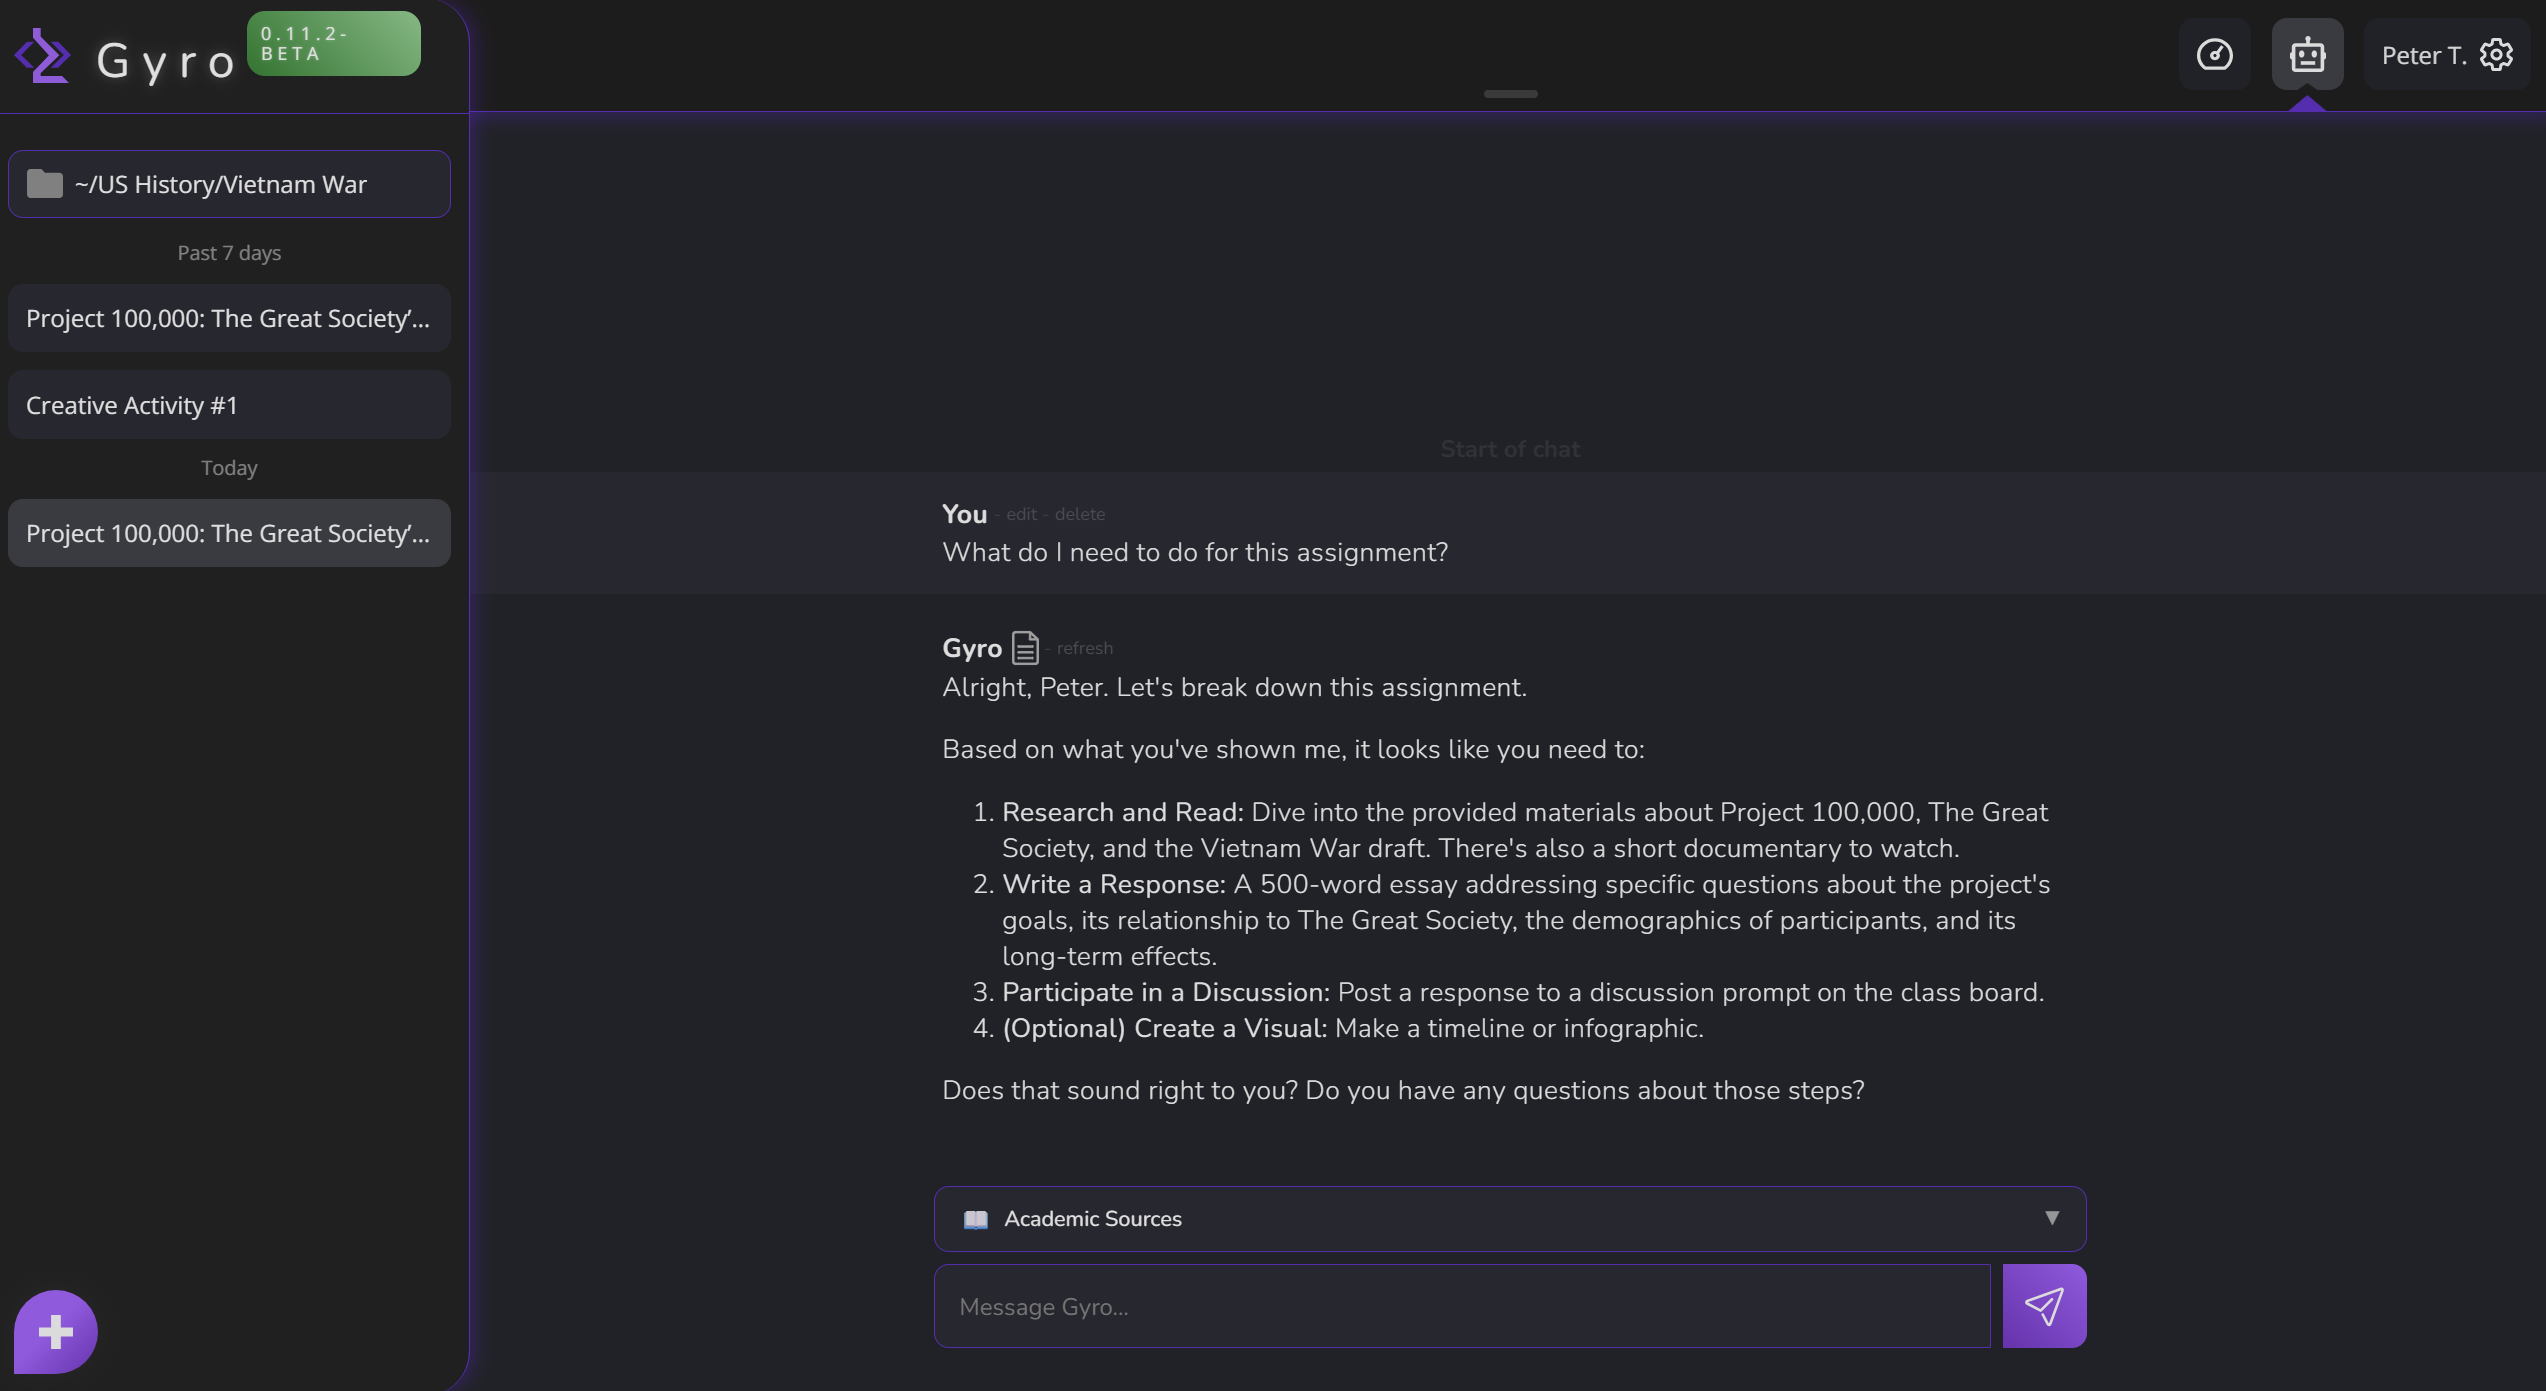Click delete link on your message

click(1079, 514)
